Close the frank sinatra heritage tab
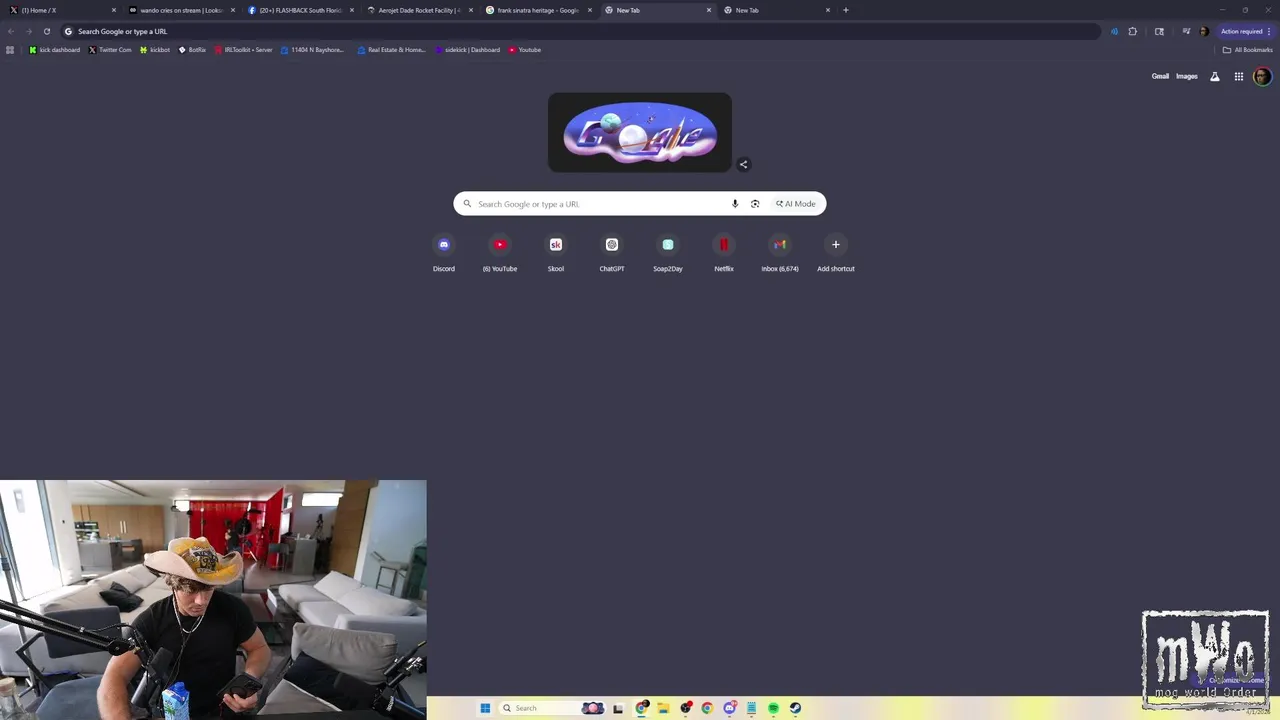This screenshot has width=1280, height=720. coord(590,10)
